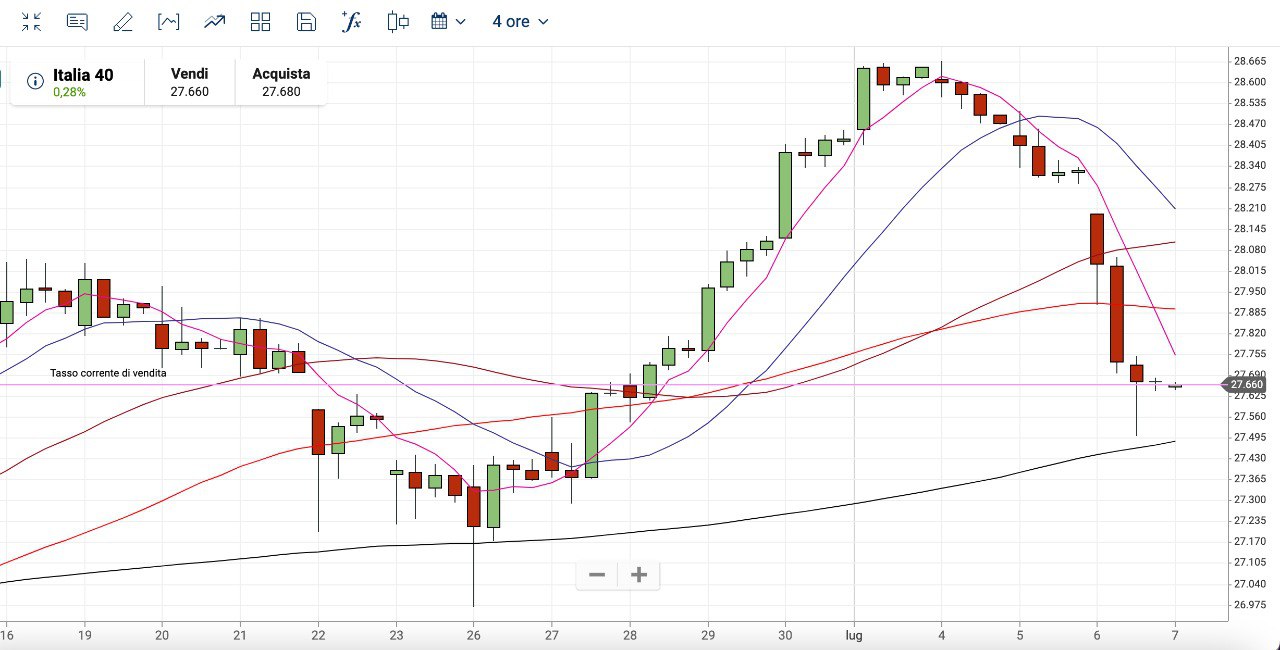Screen dimensions: 1280x650
Task: Expand the '4 ore' timeframe dropdown
Action: [x=520, y=22]
